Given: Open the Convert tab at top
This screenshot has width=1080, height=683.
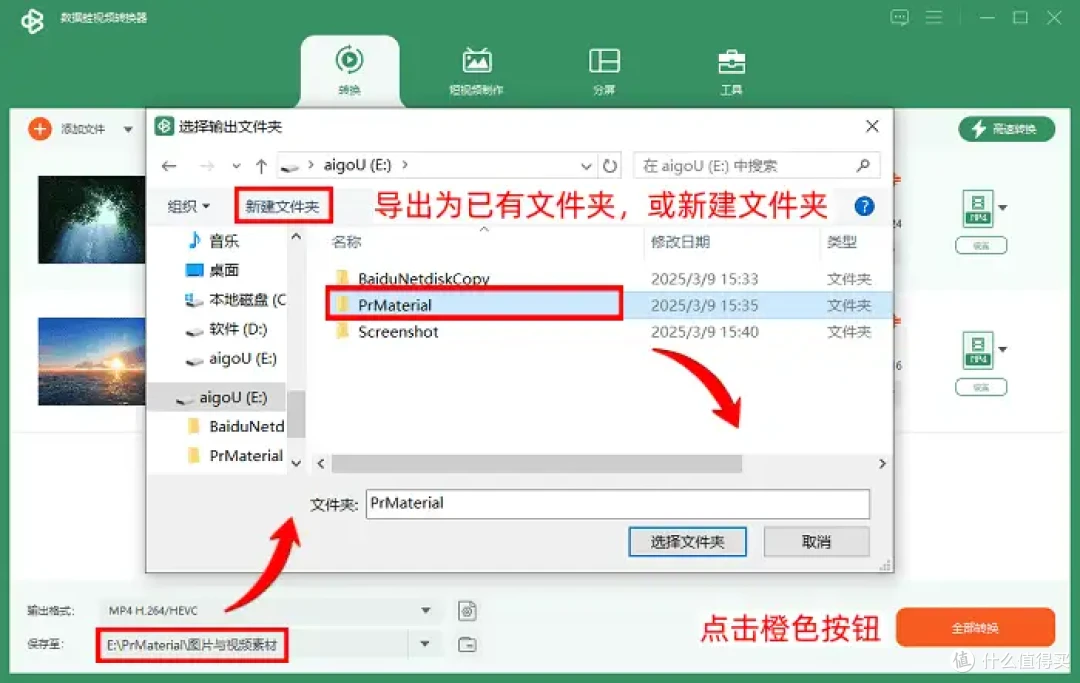Looking at the screenshot, I should click(x=349, y=70).
